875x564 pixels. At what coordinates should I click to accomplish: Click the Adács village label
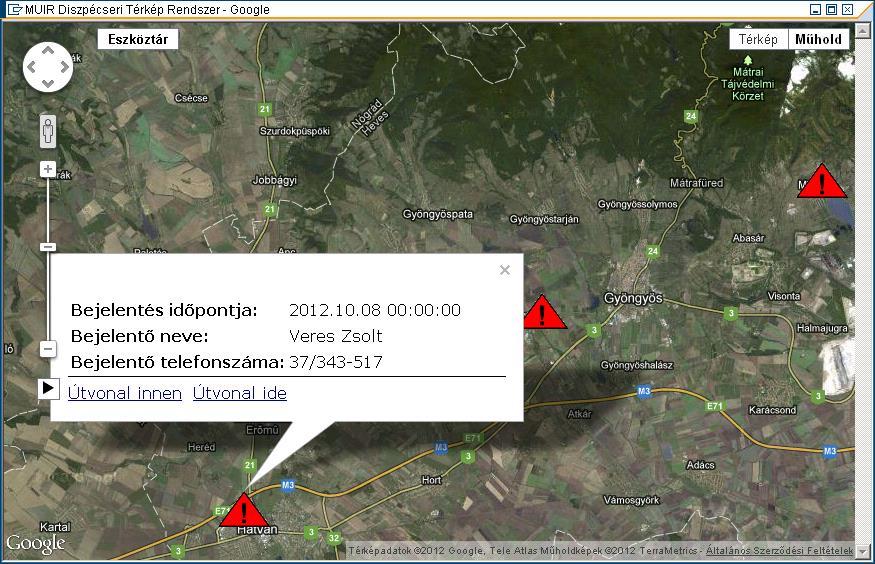pyautogui.click(x=701, y=465)
